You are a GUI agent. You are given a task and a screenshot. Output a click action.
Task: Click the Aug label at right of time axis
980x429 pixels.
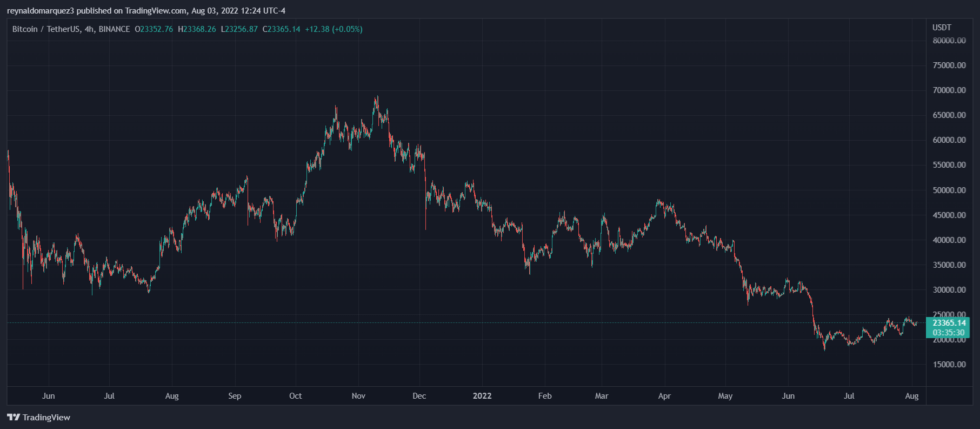point(912,396)
